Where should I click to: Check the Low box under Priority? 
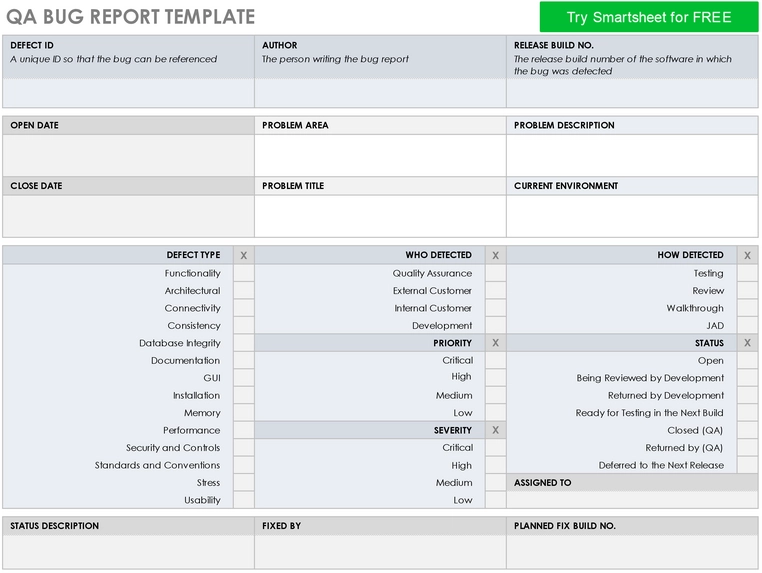click(x=495, y=413)
